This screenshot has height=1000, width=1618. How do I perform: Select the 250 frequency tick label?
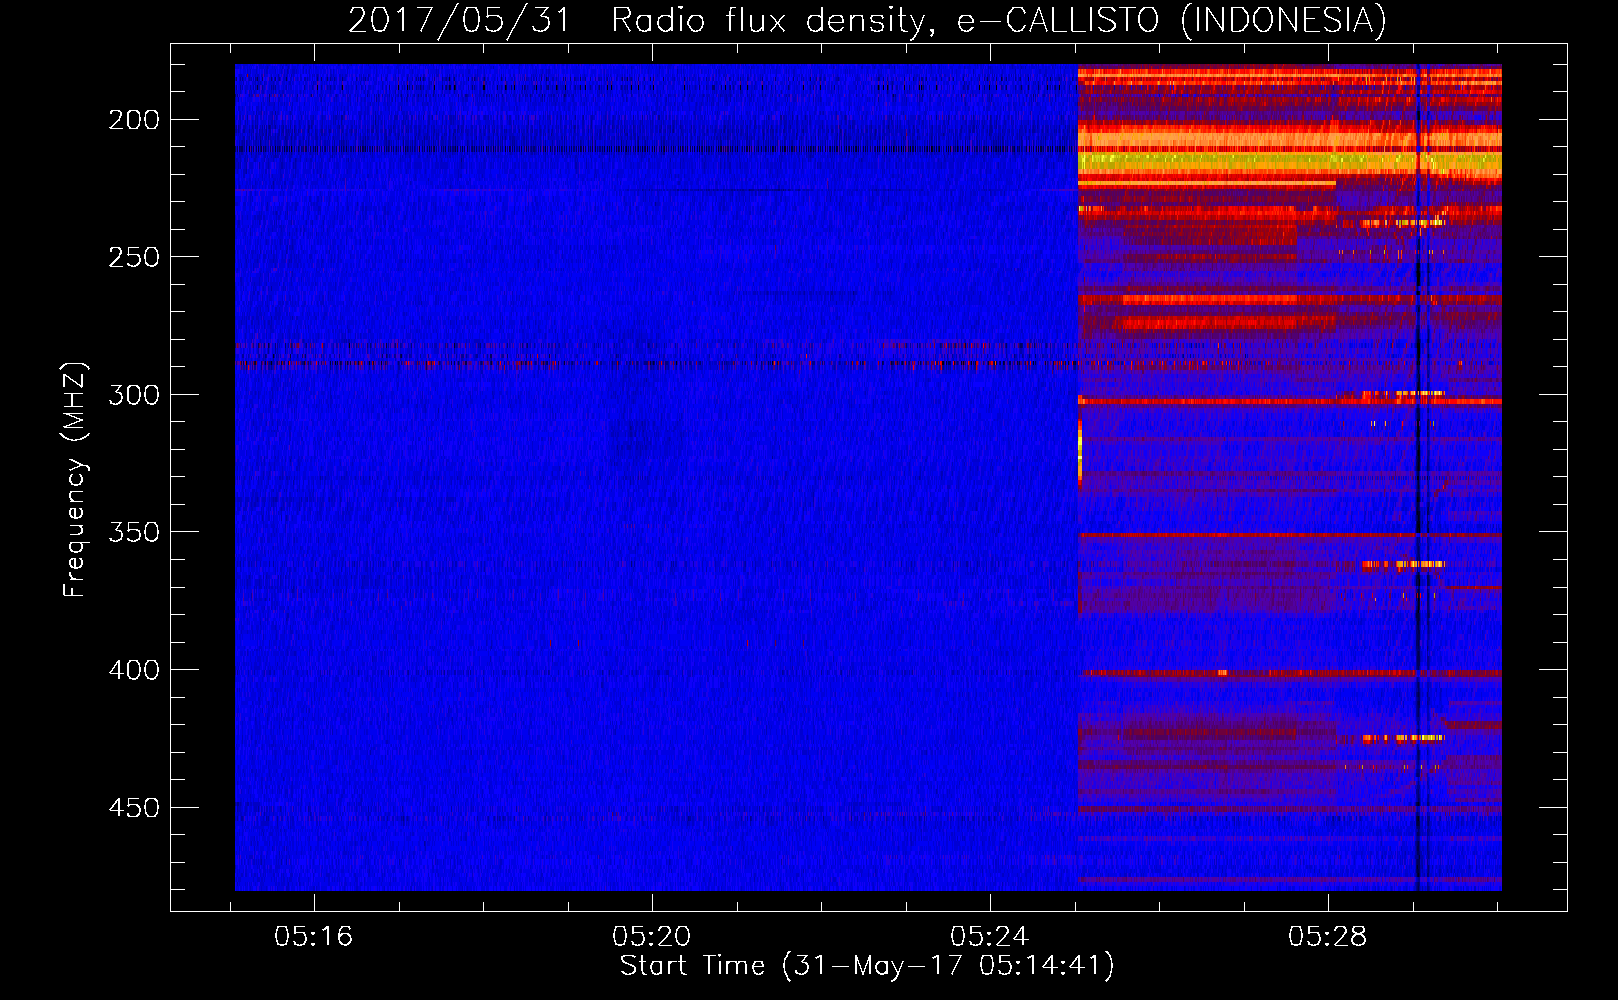click(x=134, y=257)
